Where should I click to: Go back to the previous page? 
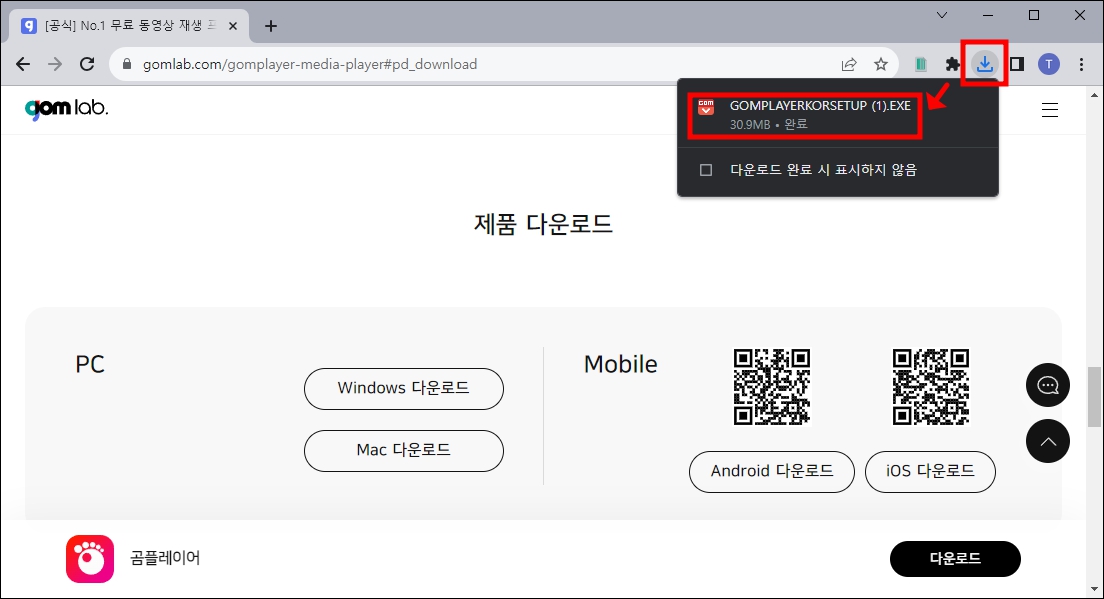point(23,64)
